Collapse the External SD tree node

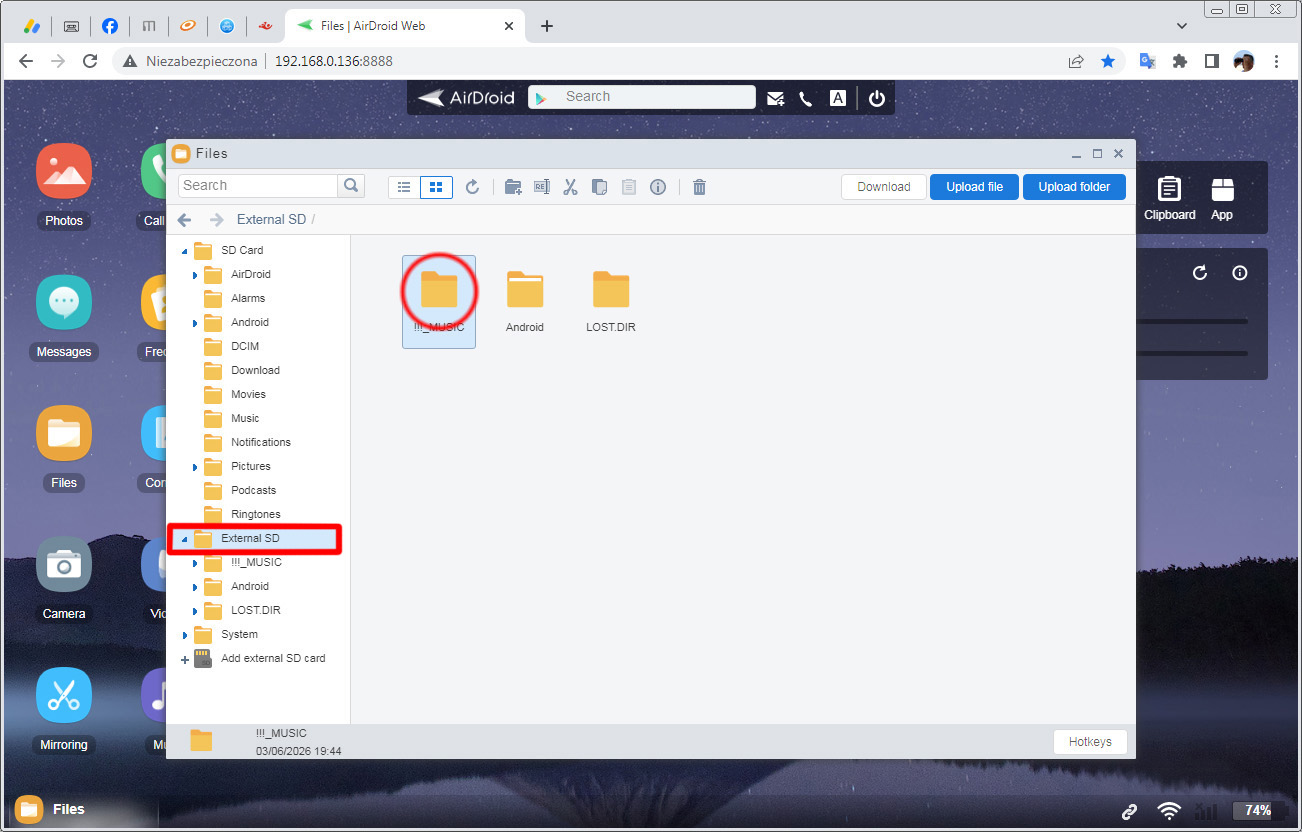(184, 539)
